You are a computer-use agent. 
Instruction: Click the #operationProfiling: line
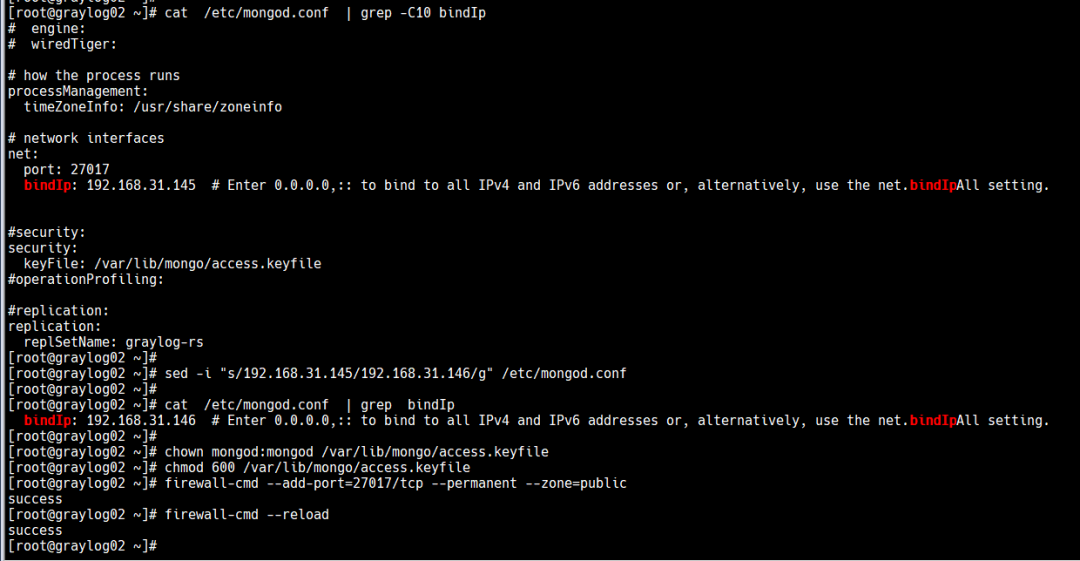(86, 280)
